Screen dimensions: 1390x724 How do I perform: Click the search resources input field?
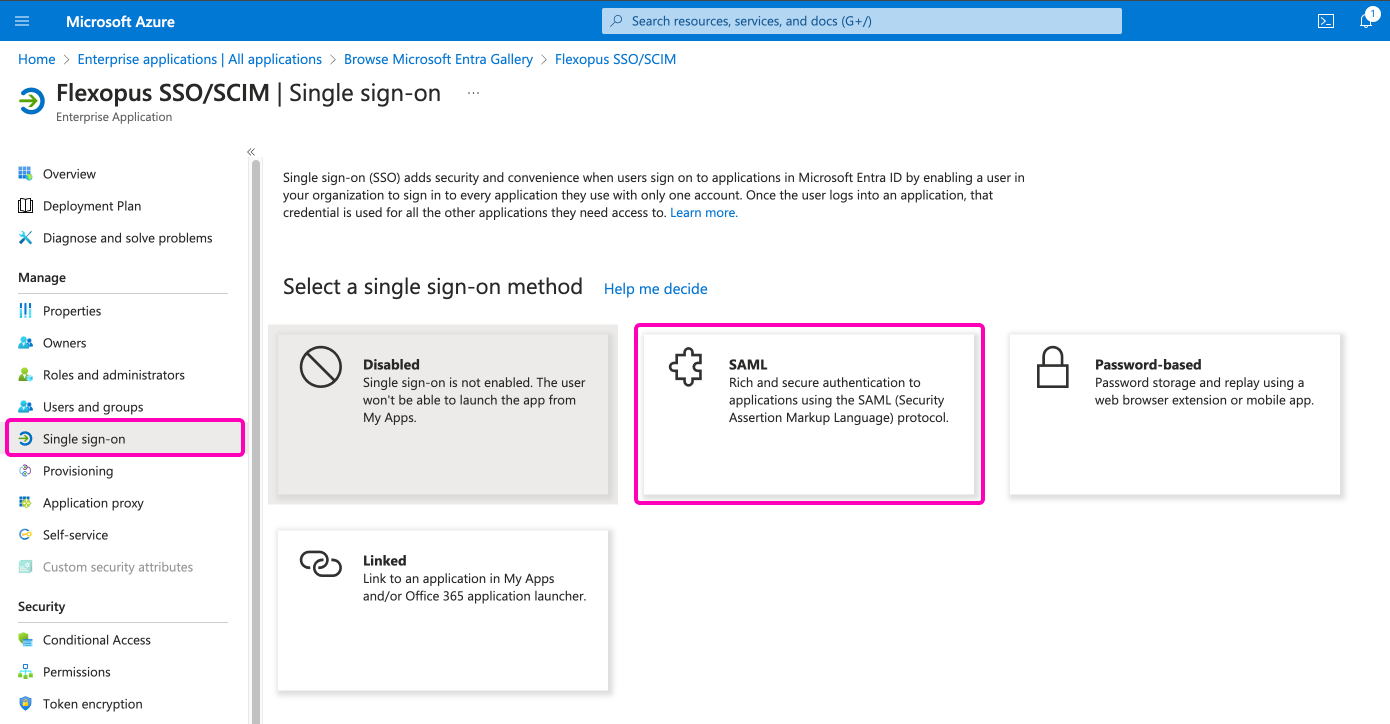(x=860, y=21)
